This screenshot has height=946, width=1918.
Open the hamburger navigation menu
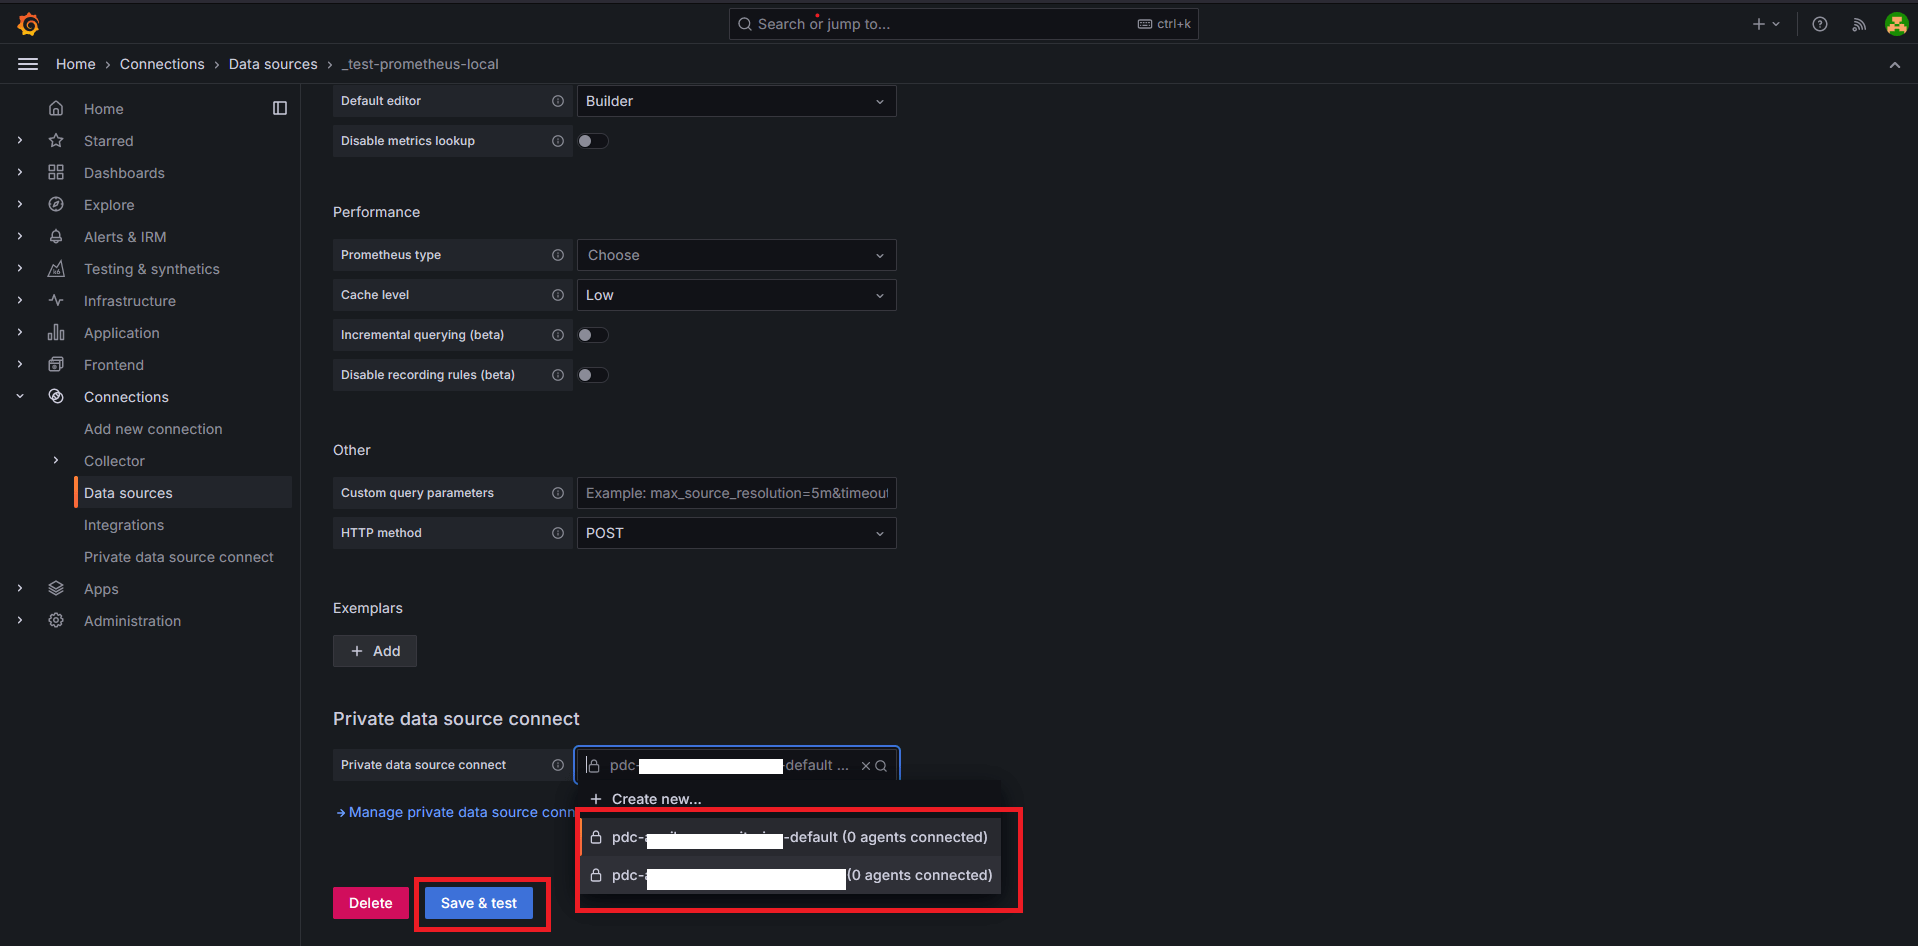[x=28, y=64]
